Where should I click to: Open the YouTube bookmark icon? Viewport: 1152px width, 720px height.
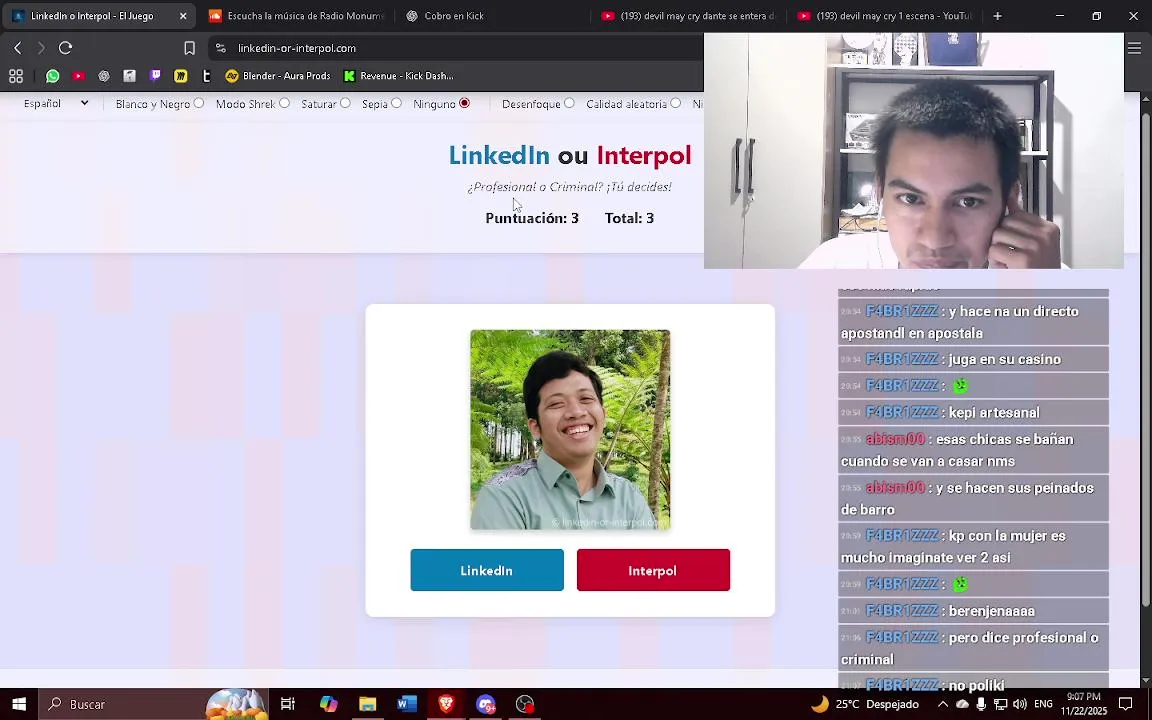(x=78, y=76)
